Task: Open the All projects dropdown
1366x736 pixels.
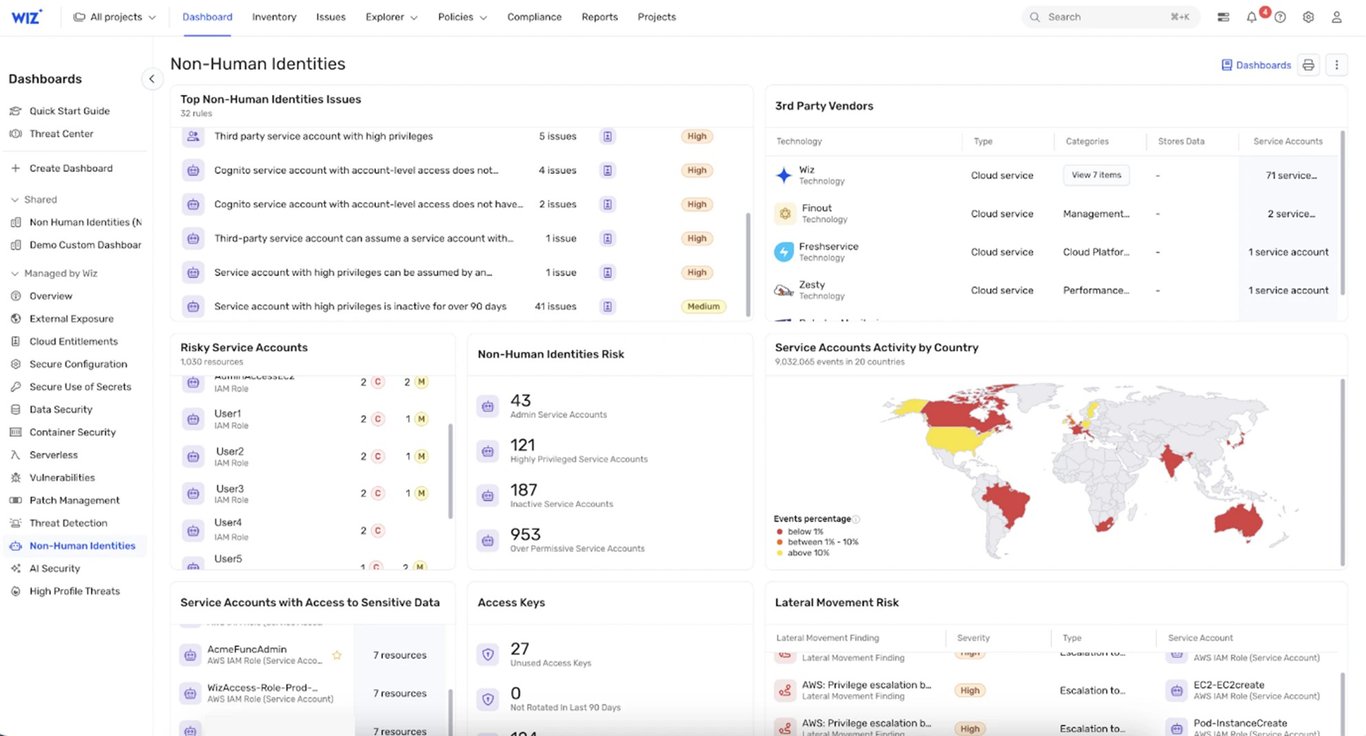Action: point(114,16)
